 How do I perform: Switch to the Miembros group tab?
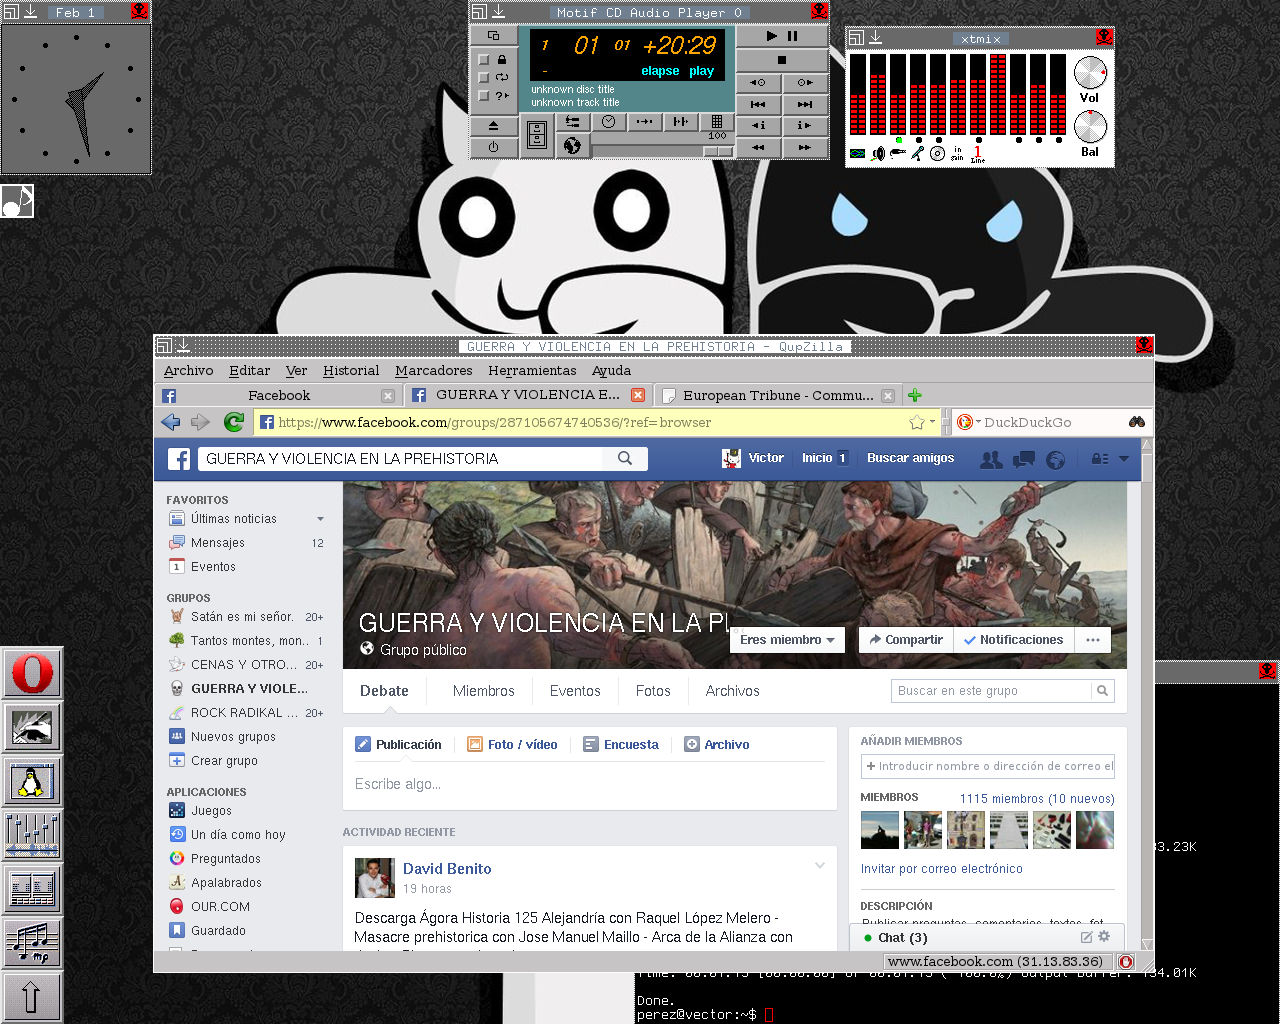[483, 691]
